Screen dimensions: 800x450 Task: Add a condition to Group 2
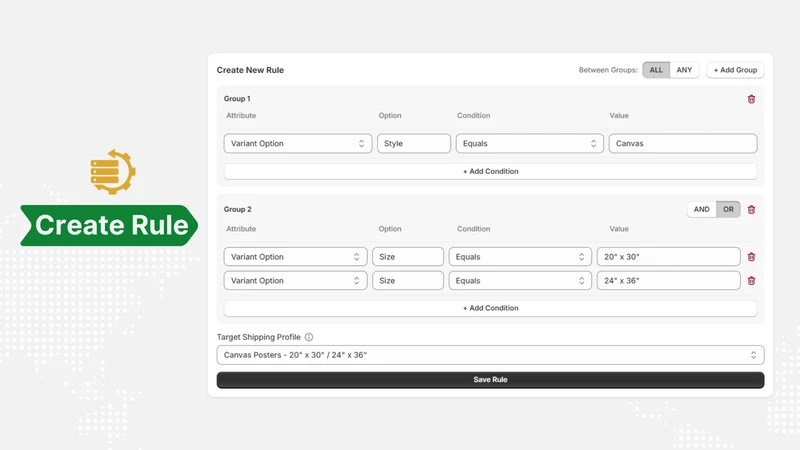pyautogui.click(x=490, y=308)
